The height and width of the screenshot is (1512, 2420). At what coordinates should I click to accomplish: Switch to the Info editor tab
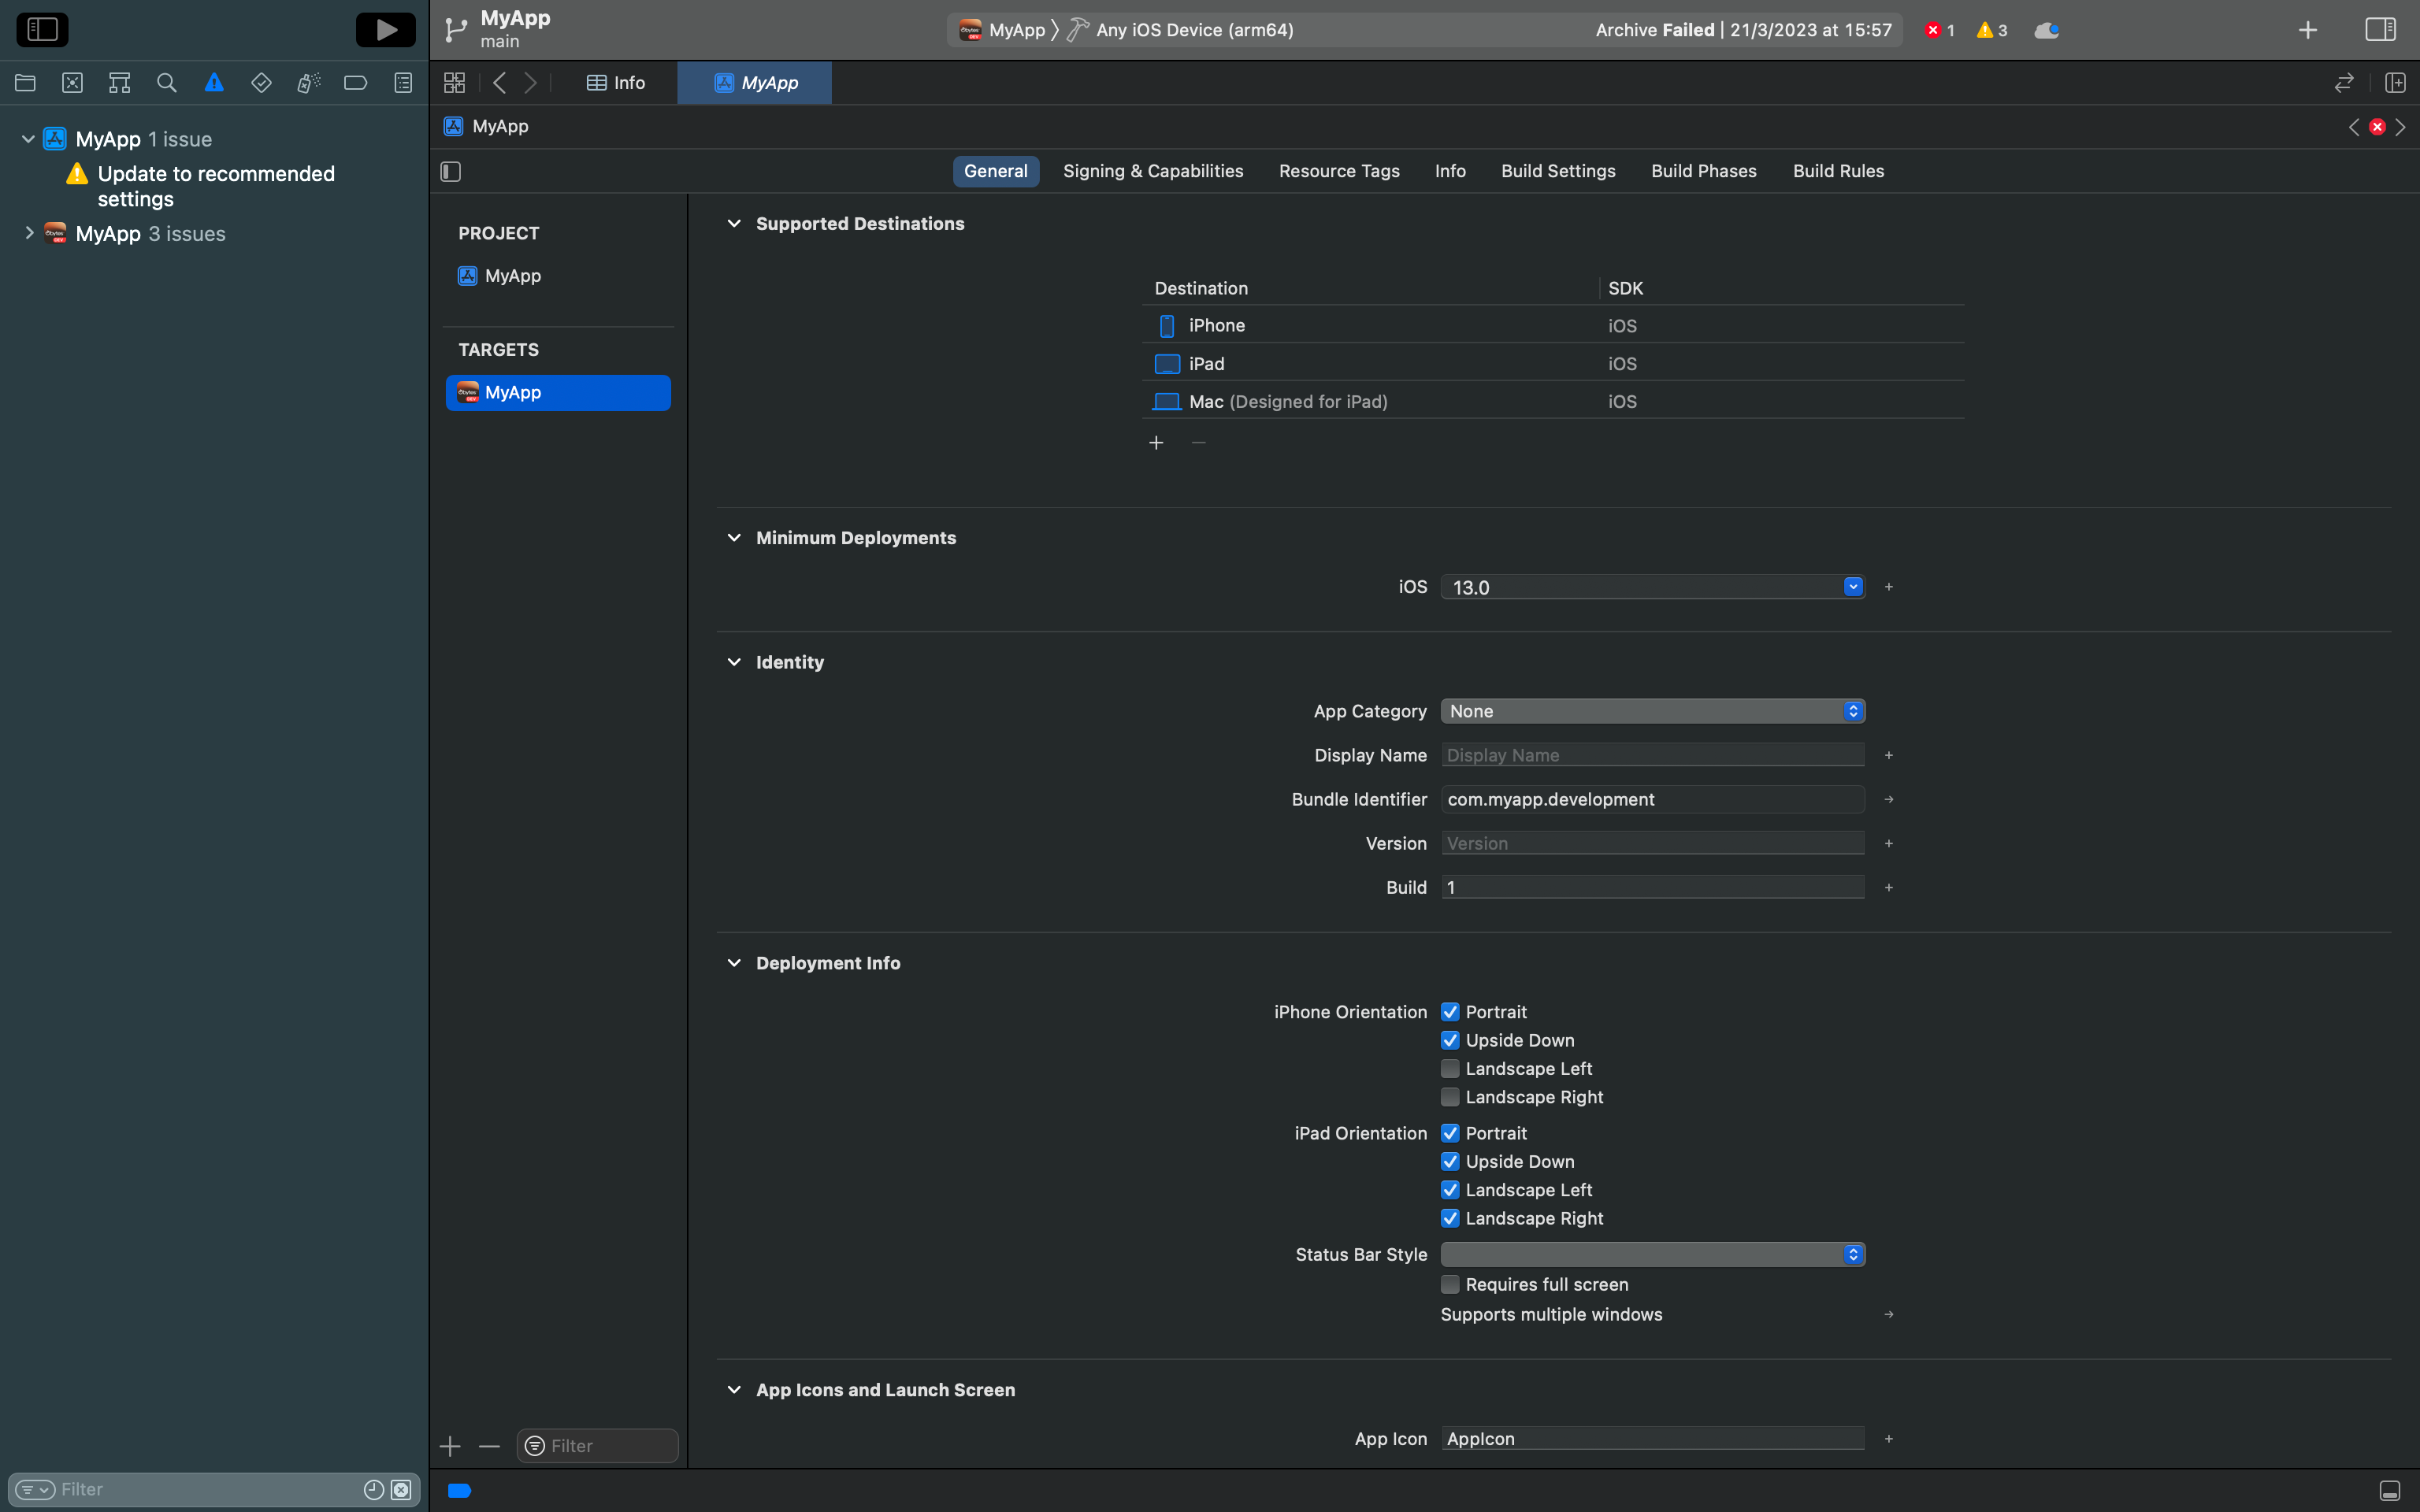(x=616, y=83)
